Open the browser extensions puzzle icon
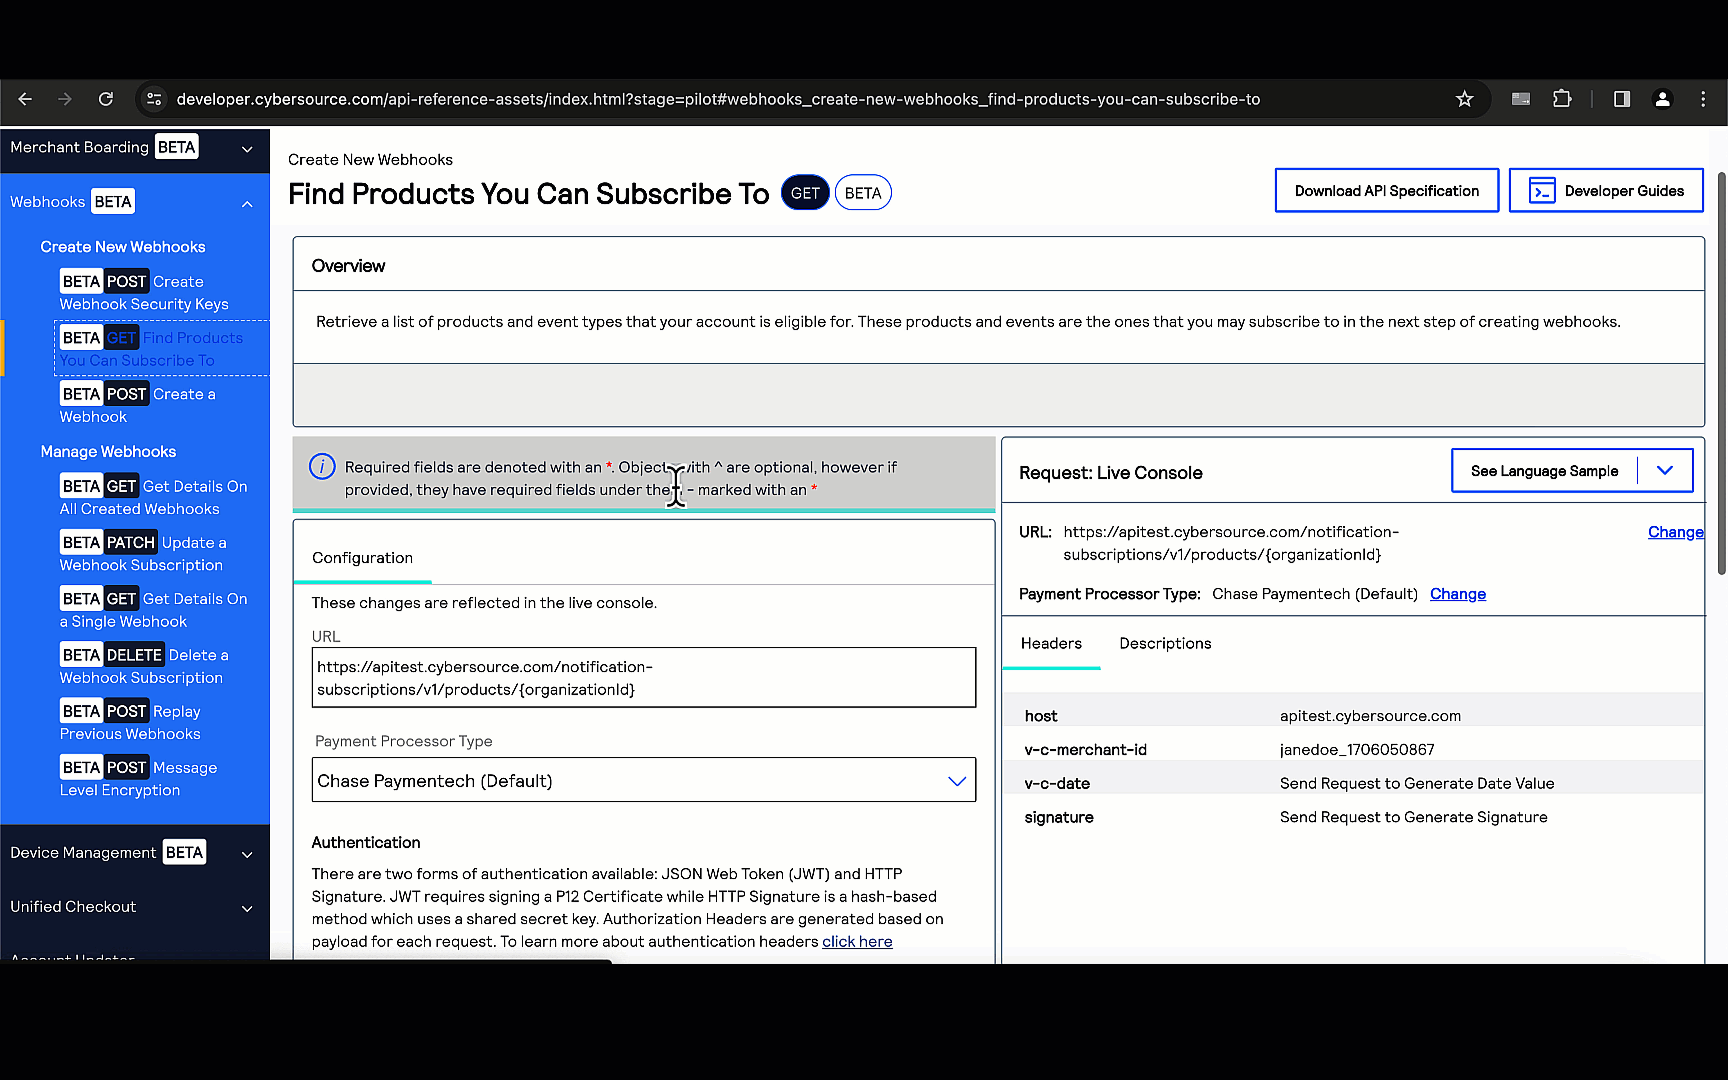This screenshot has height=1080, width=1728. (x=1562, y=99)
